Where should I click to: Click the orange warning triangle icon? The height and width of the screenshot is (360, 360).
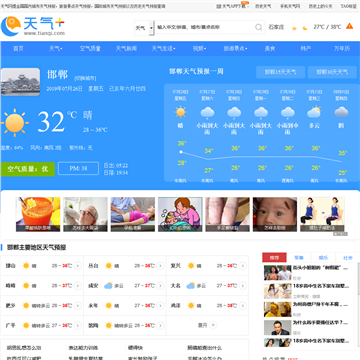349,26
